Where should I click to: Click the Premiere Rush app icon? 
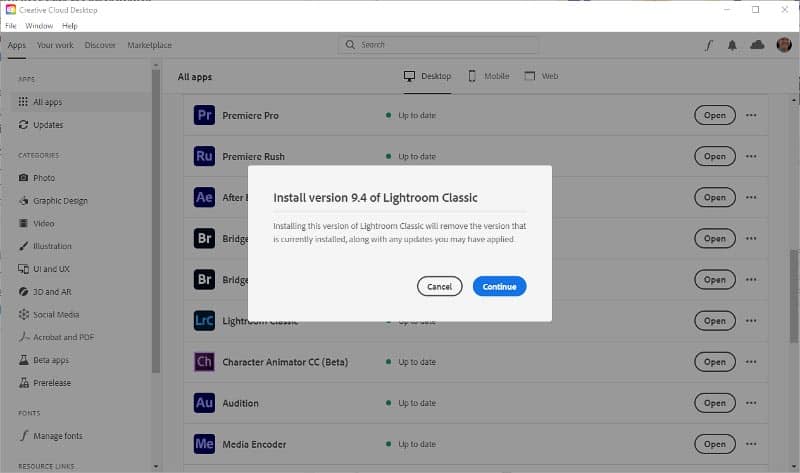point(204,156)
